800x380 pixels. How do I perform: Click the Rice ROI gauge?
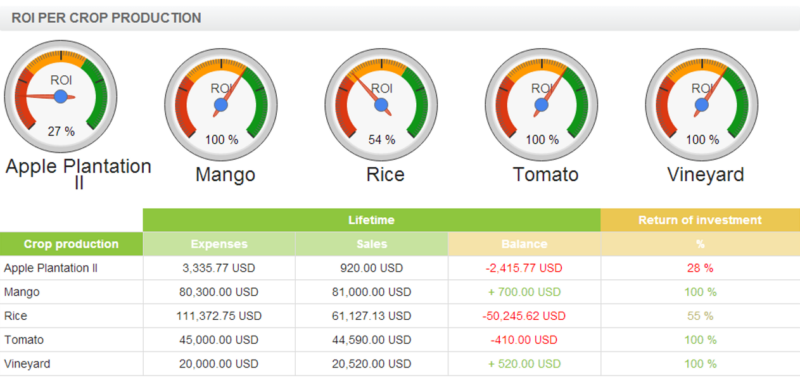pyautogui.click(x=381, y=105)
